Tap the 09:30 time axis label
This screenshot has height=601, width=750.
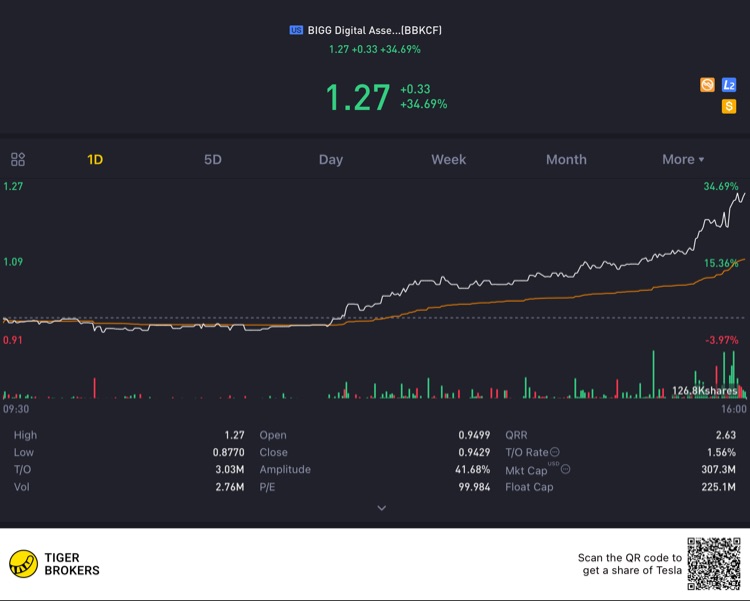pyautogui.click(x=16, y=409)
